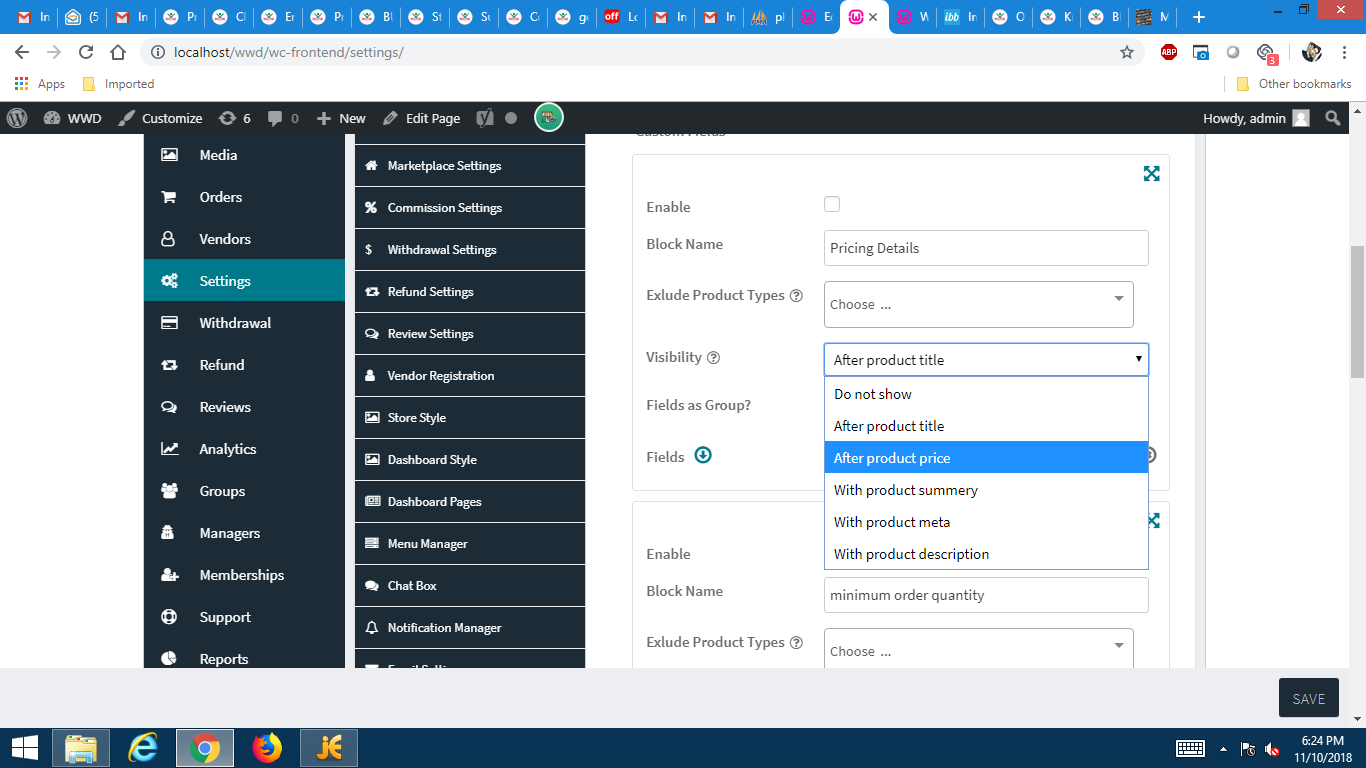Choose 'With product summery' option

[986, 490]
